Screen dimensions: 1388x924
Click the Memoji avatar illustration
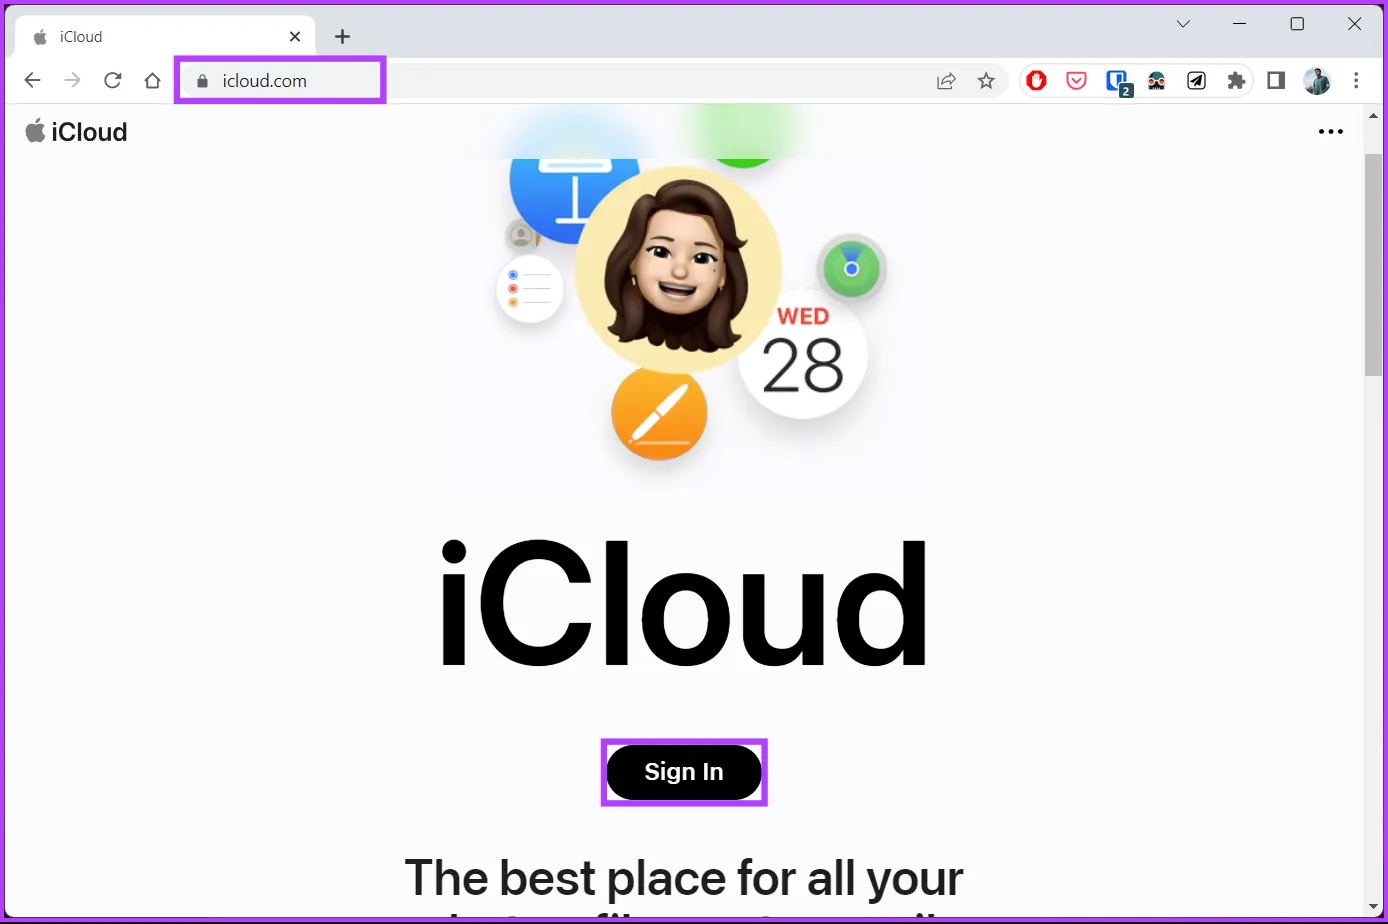click(x=679, y=270)
